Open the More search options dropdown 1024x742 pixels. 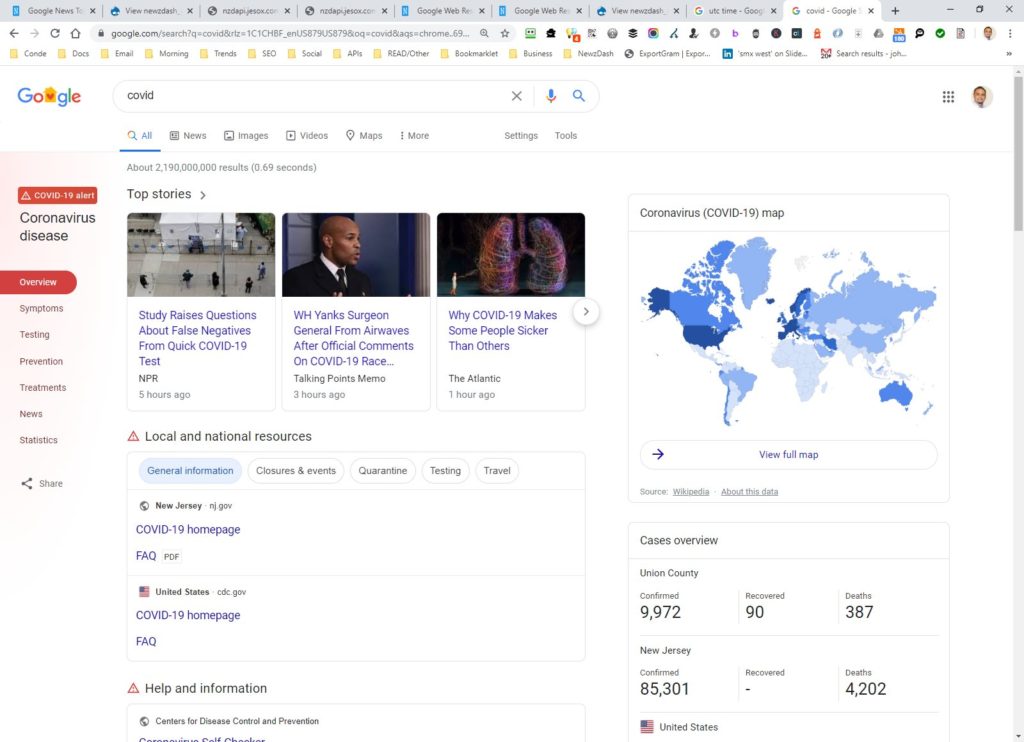(x=415, y=136)
